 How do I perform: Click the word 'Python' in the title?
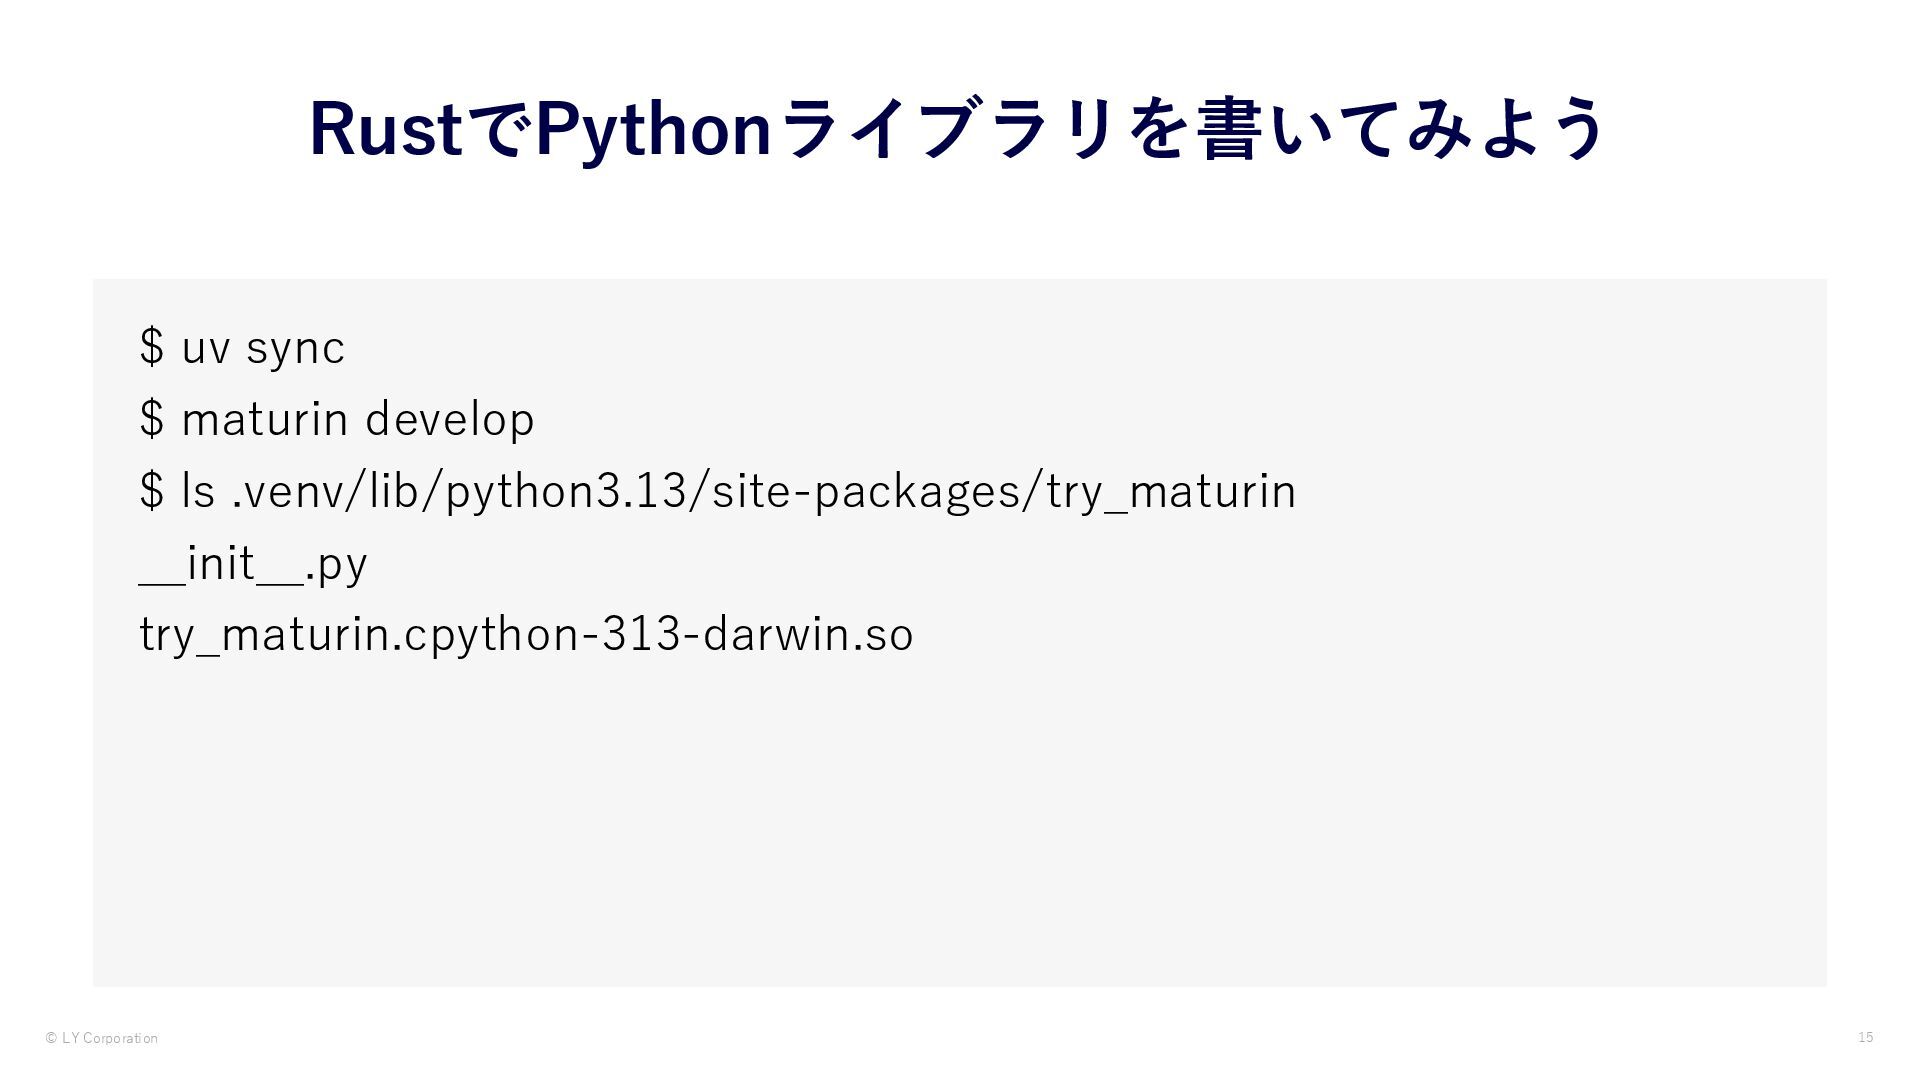(654, 130)
